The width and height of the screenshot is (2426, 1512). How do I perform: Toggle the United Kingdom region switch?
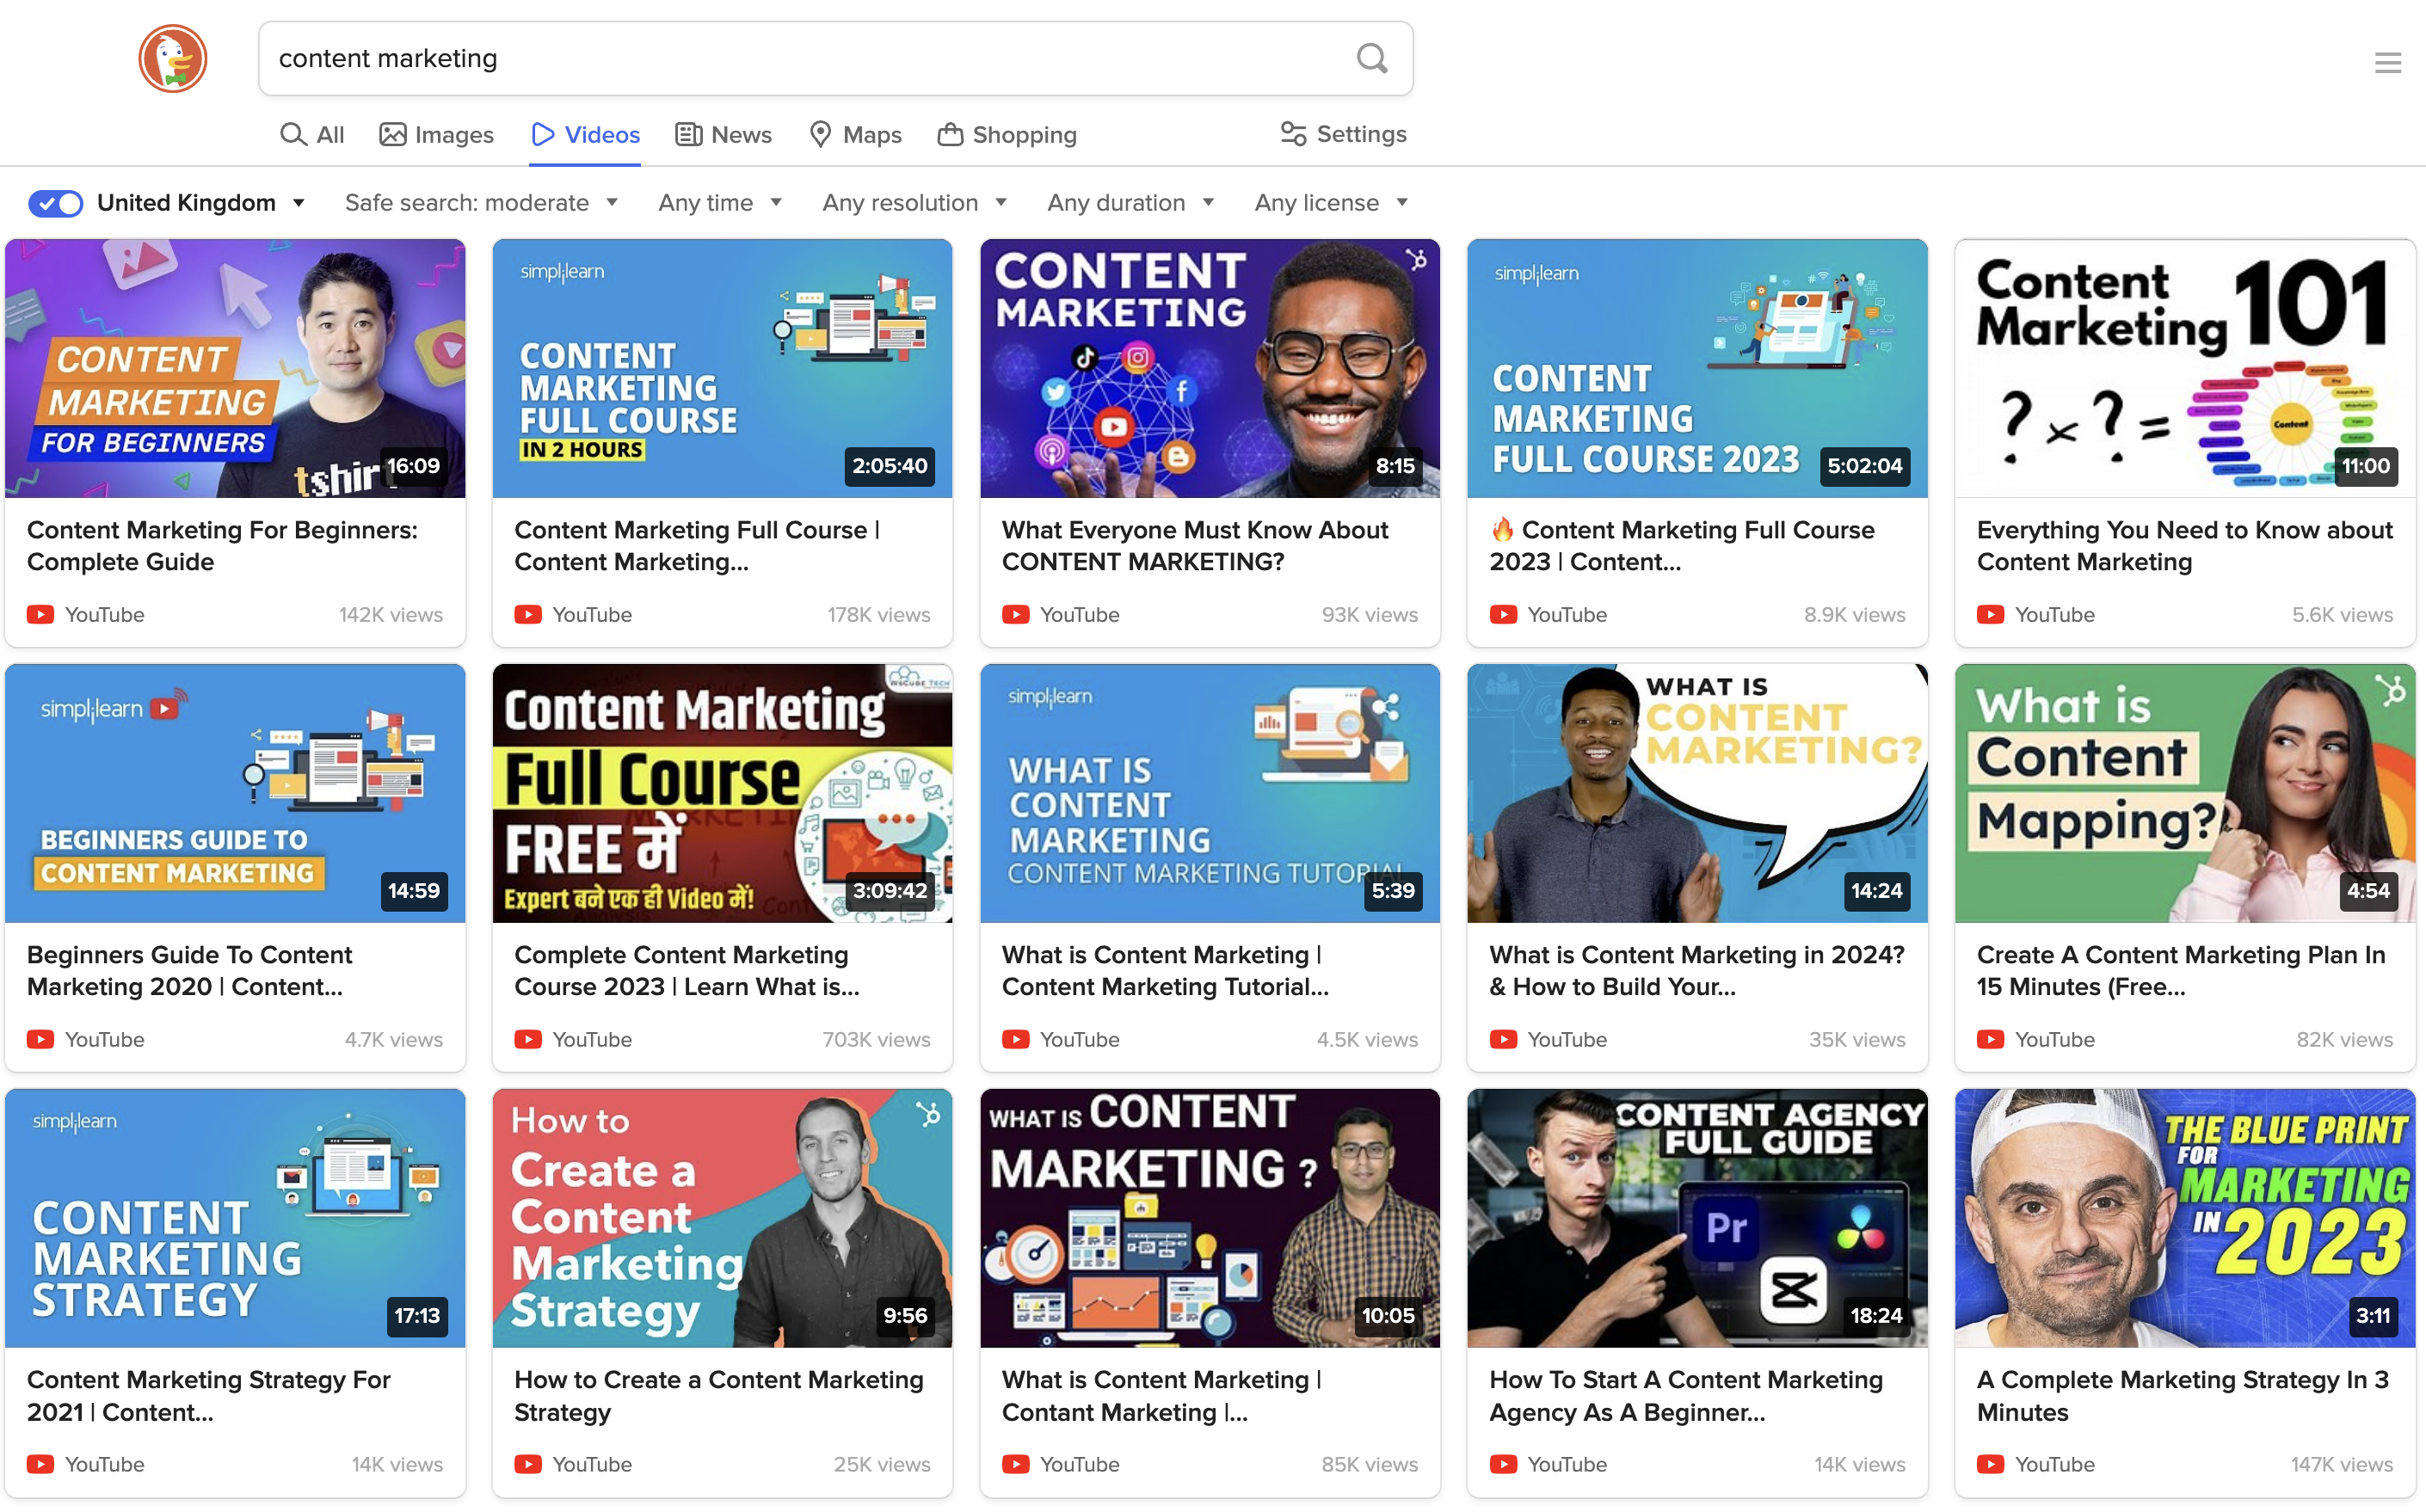point(55,203)
